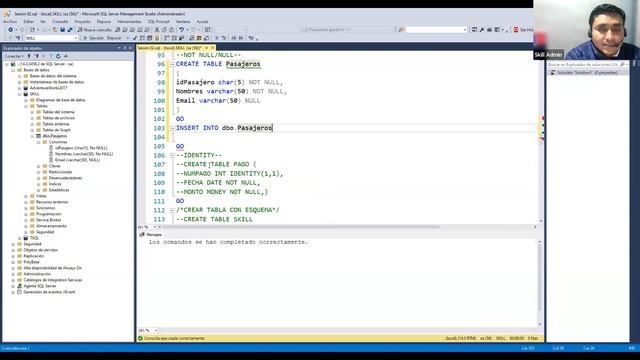Collapse the Bases de datos node
This screenshot has width=640, height=360.
point(13,70)
